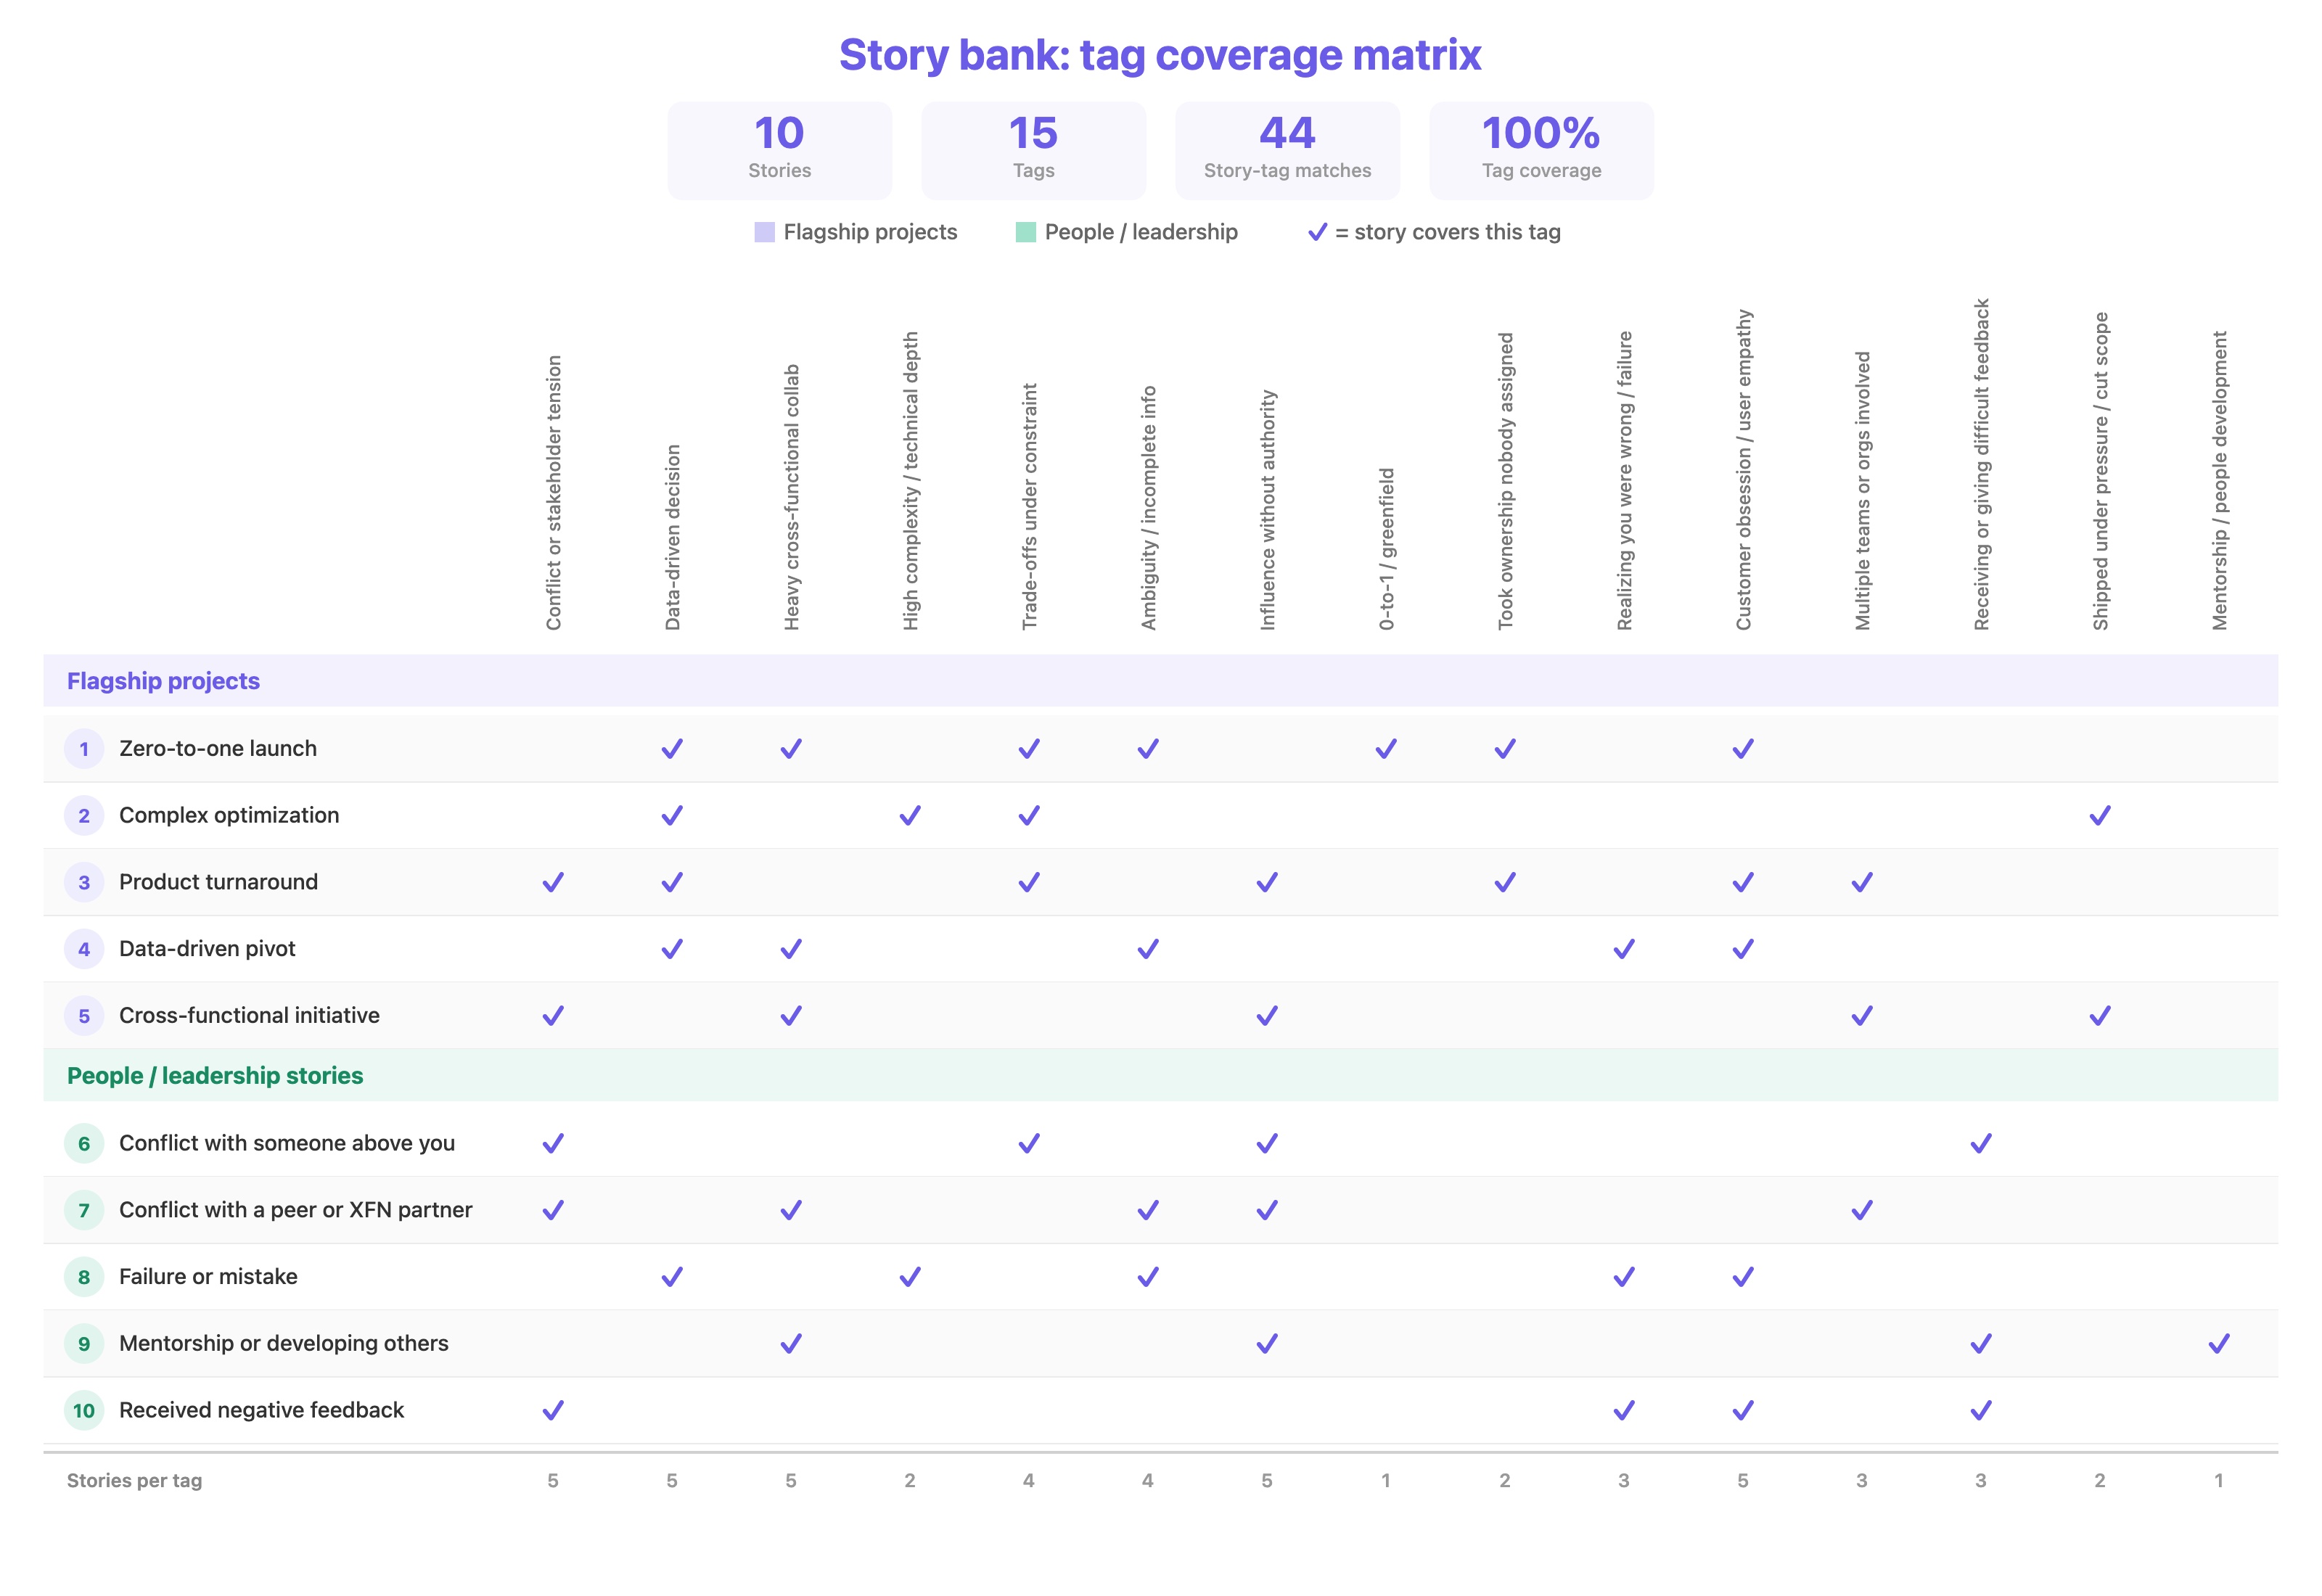Click Mentorship row checkmark under Mentorship / people development

click(x=2219, y=1344)
